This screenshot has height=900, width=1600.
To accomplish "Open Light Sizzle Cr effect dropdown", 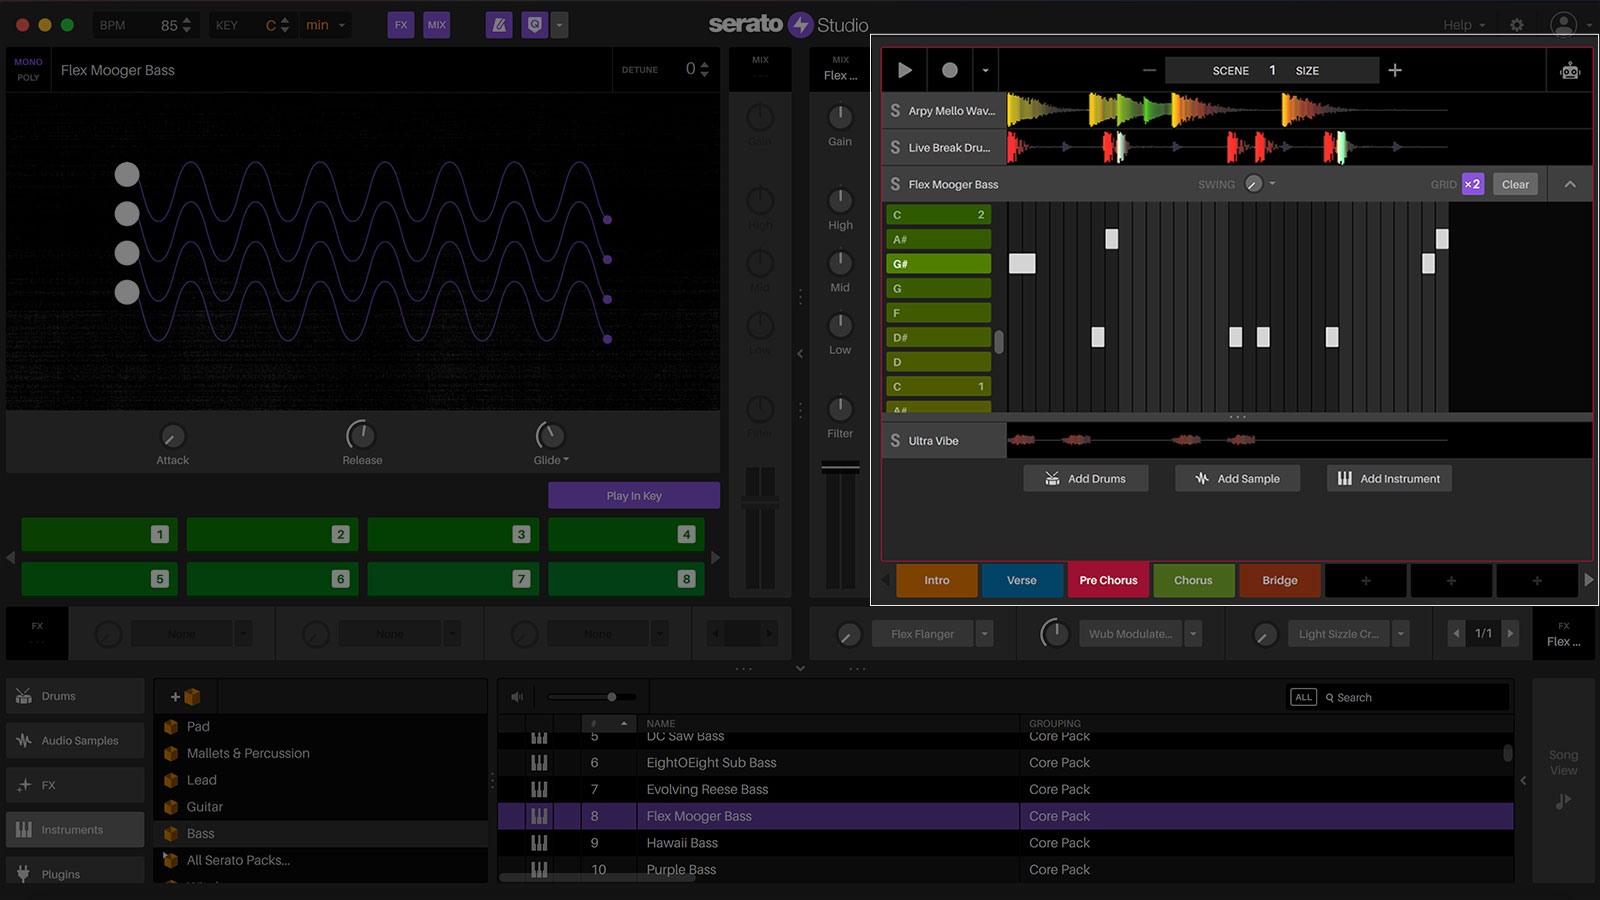I will coord(1401,634).
